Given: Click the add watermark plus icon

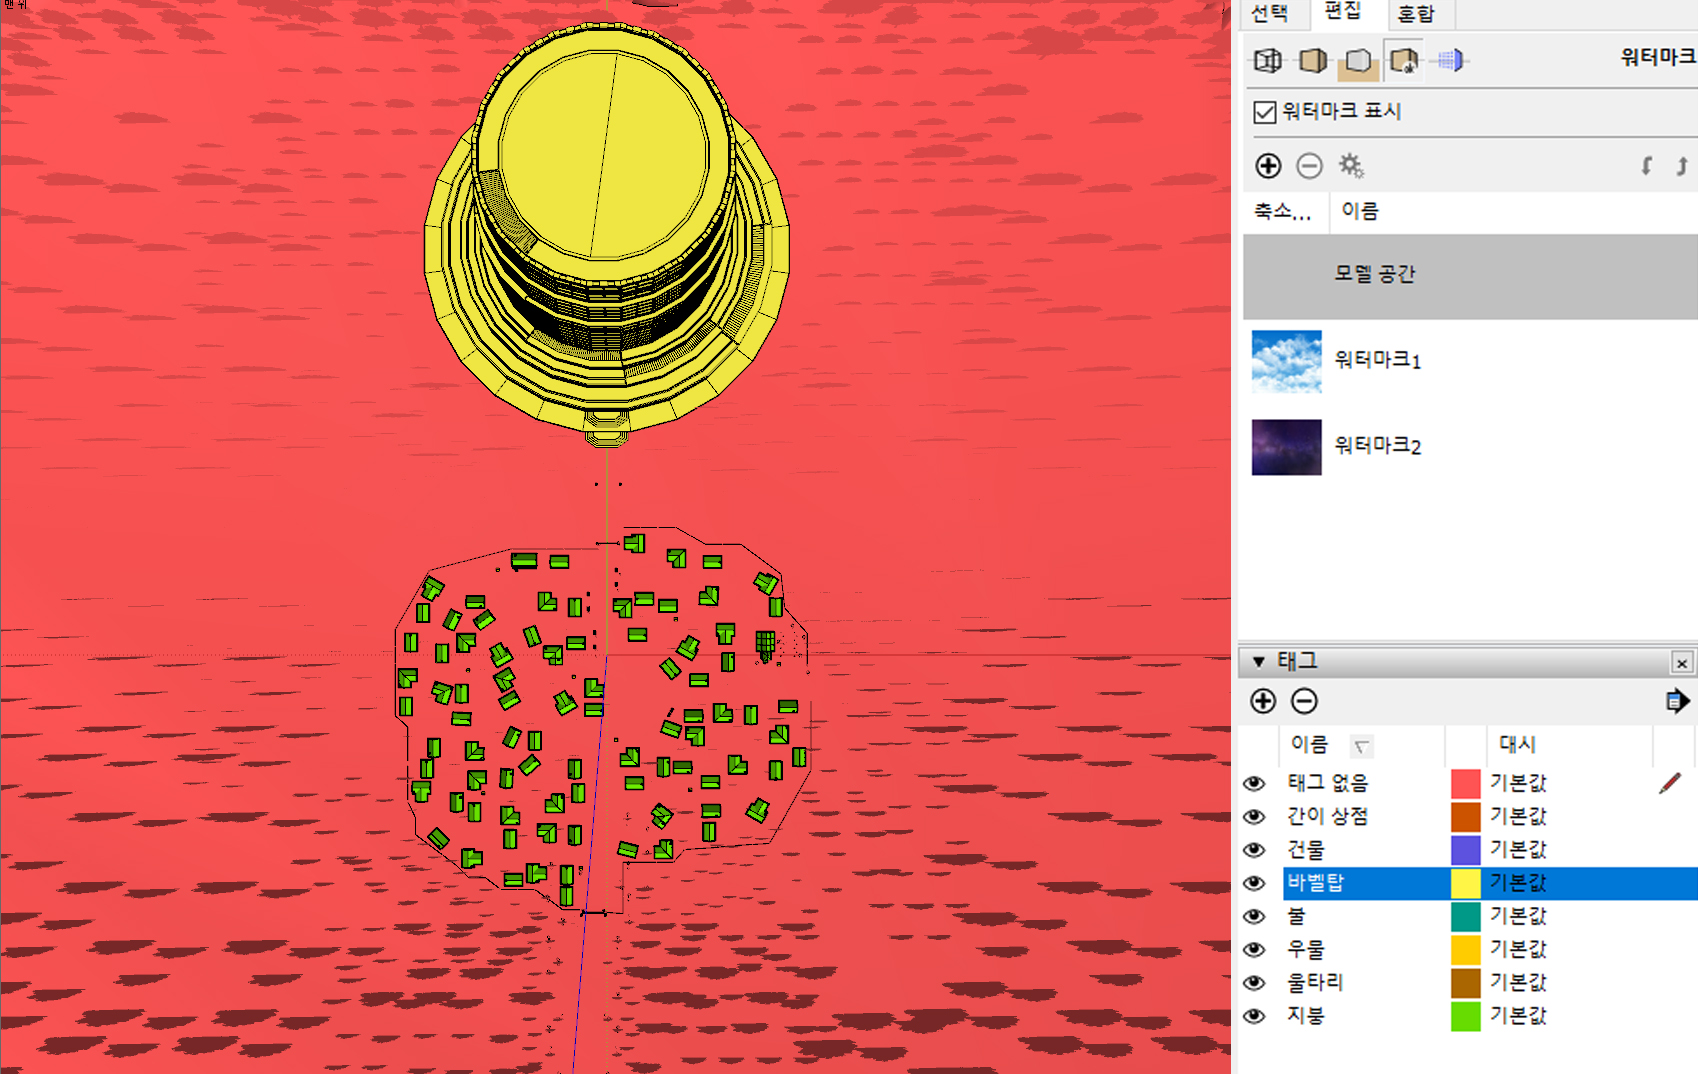Looking at the screenshot, I should 1268,166.
